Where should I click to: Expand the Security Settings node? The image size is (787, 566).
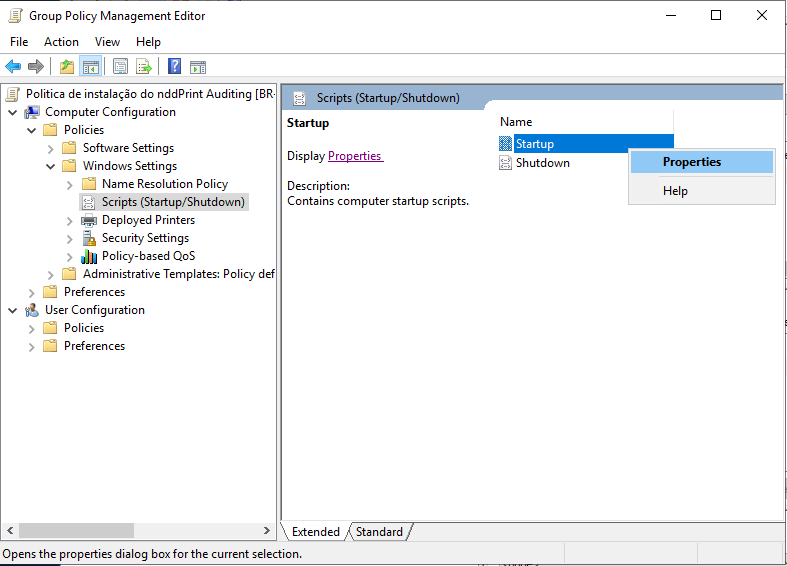(x=69, y=238)
